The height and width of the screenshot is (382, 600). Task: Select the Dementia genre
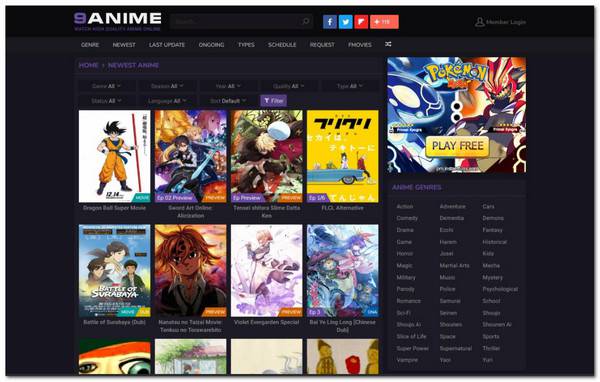coord(452,218)
